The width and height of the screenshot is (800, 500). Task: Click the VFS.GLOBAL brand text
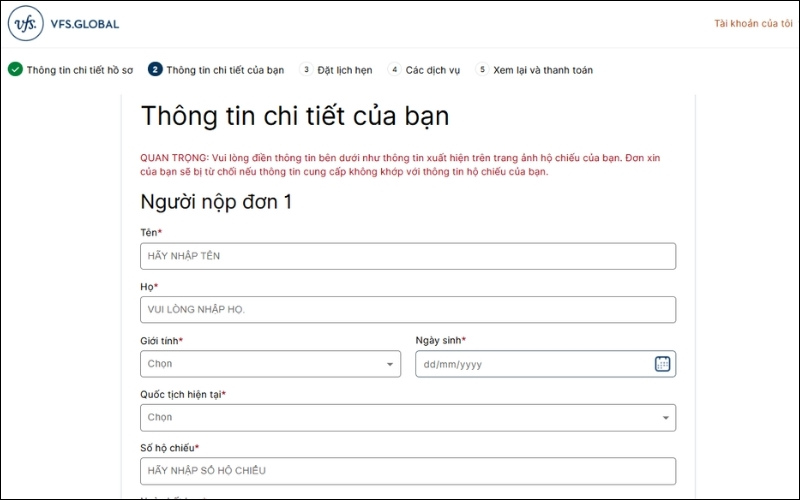click(x=85, y=24)
